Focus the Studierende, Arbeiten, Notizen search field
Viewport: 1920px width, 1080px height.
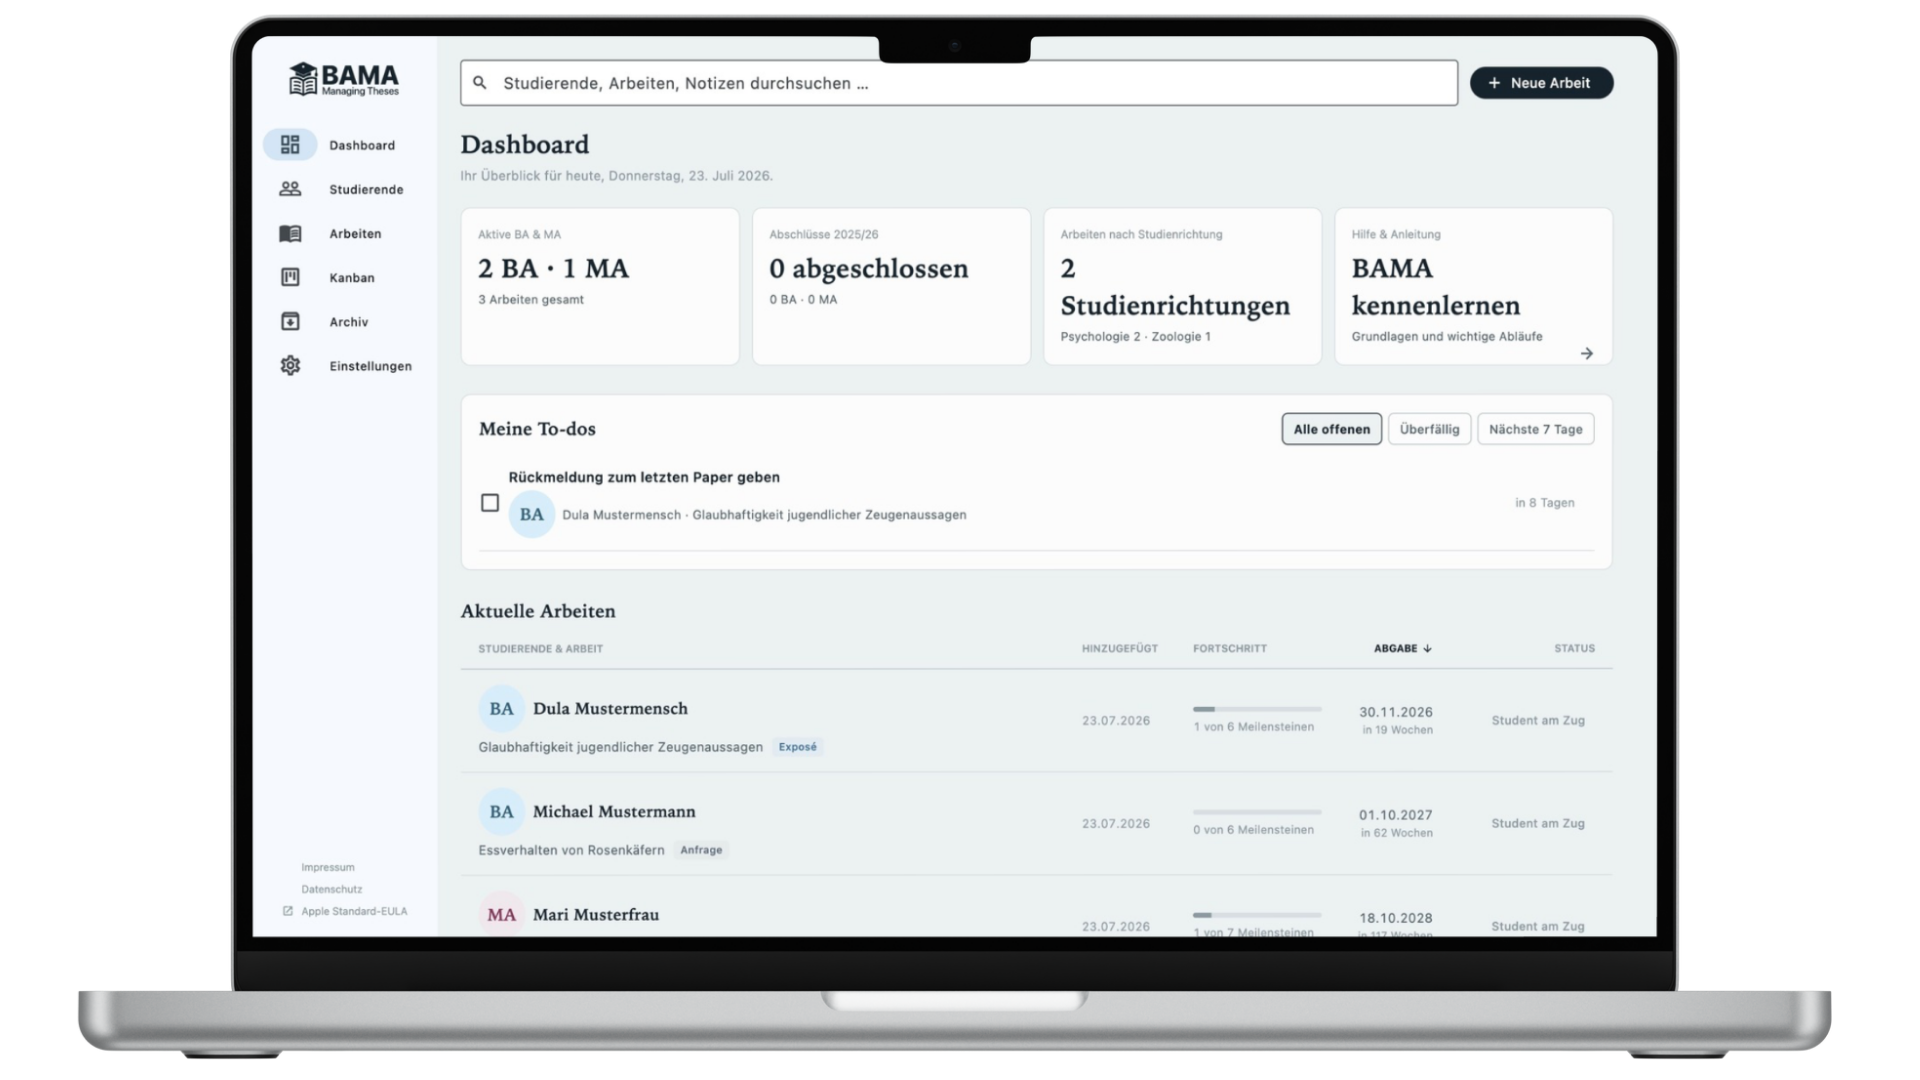tap(958, 83)
